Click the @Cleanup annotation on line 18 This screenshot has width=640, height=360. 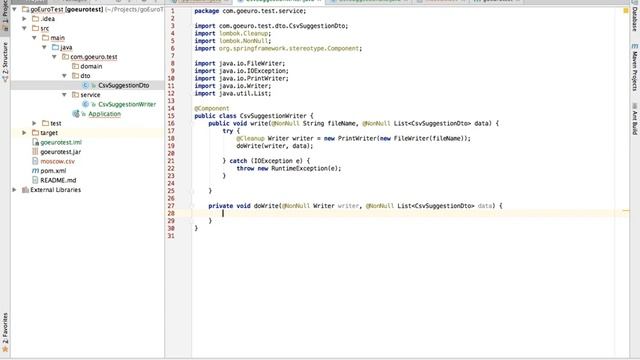point(250,138)
